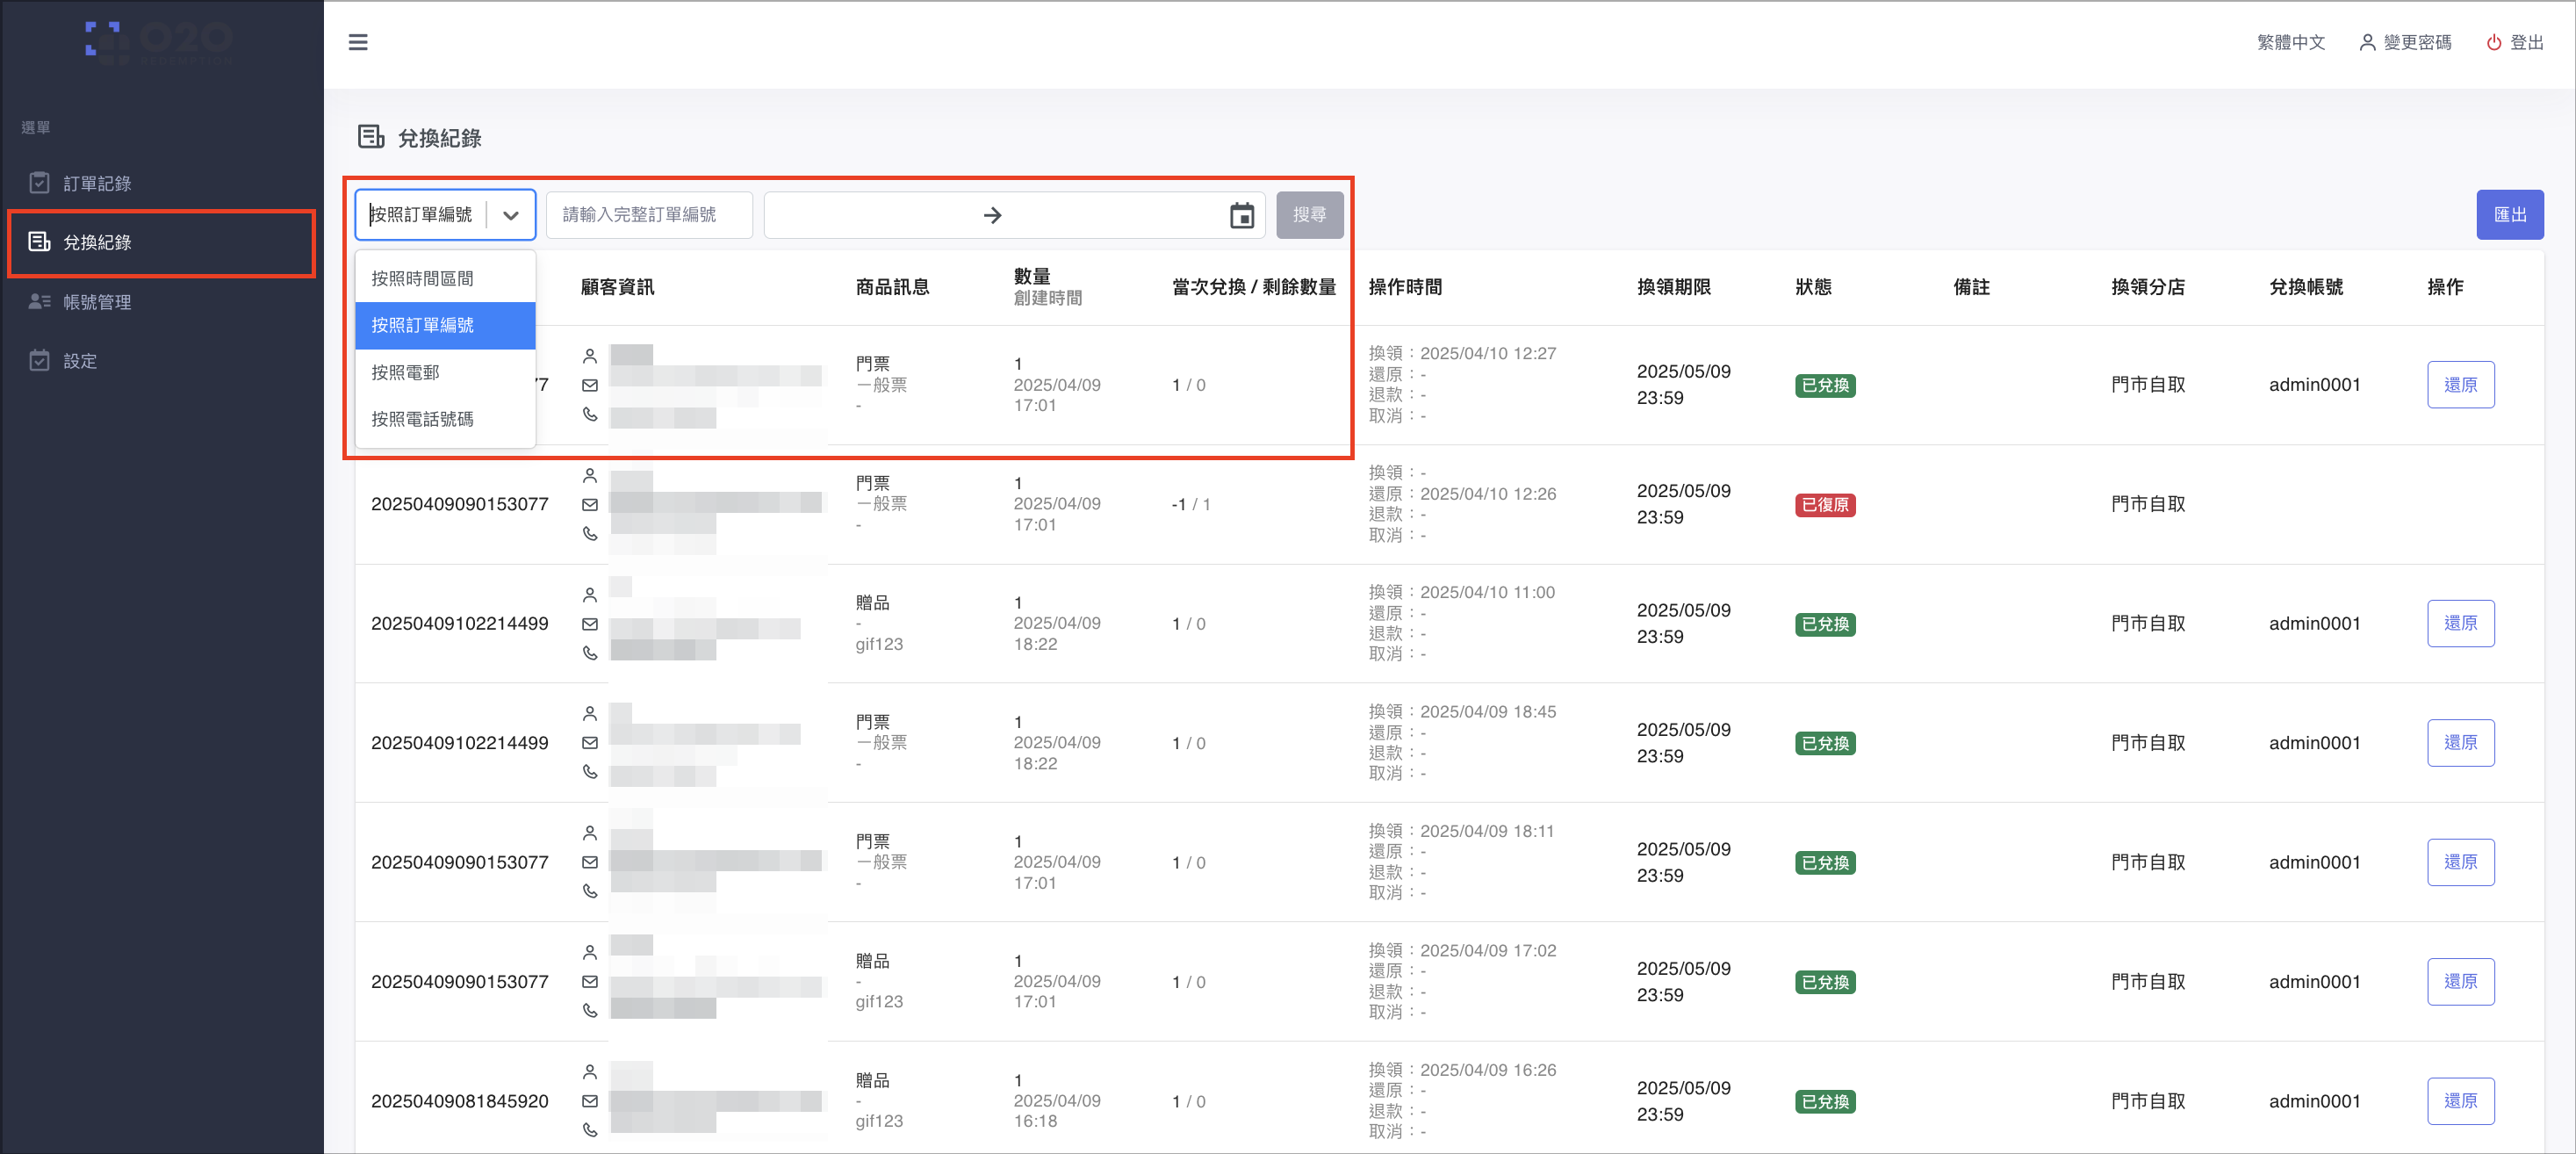
Task: Focus the order number input field
Action: point(649,215)
